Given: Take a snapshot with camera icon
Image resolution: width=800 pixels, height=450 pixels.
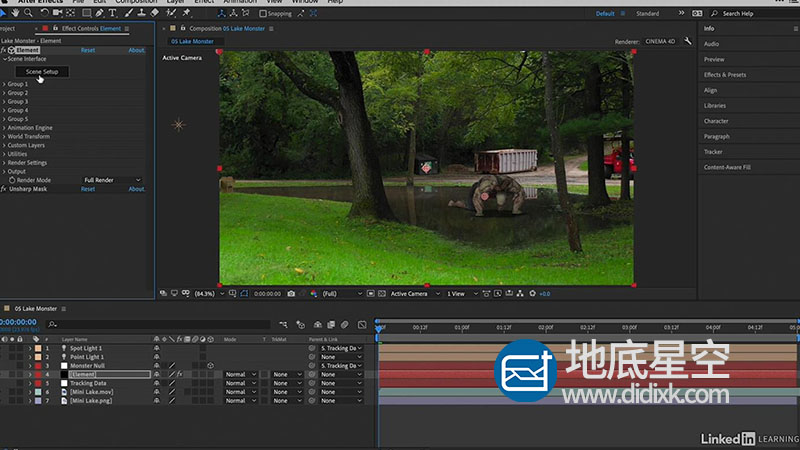Looking at the screenshot, I should pos(291,294).
